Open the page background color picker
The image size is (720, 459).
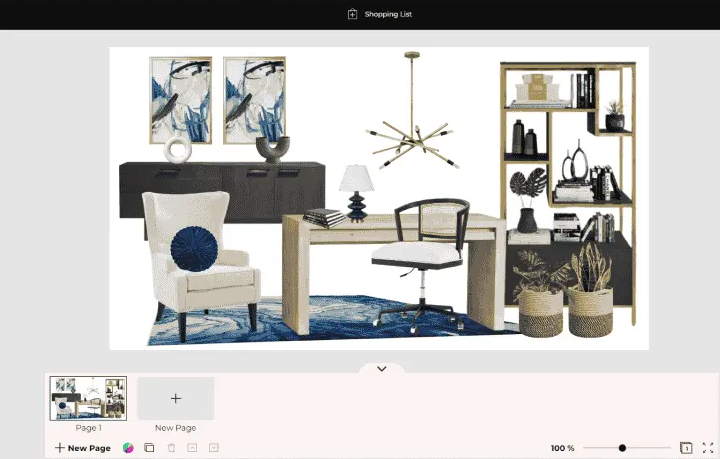tap(128, 448)
